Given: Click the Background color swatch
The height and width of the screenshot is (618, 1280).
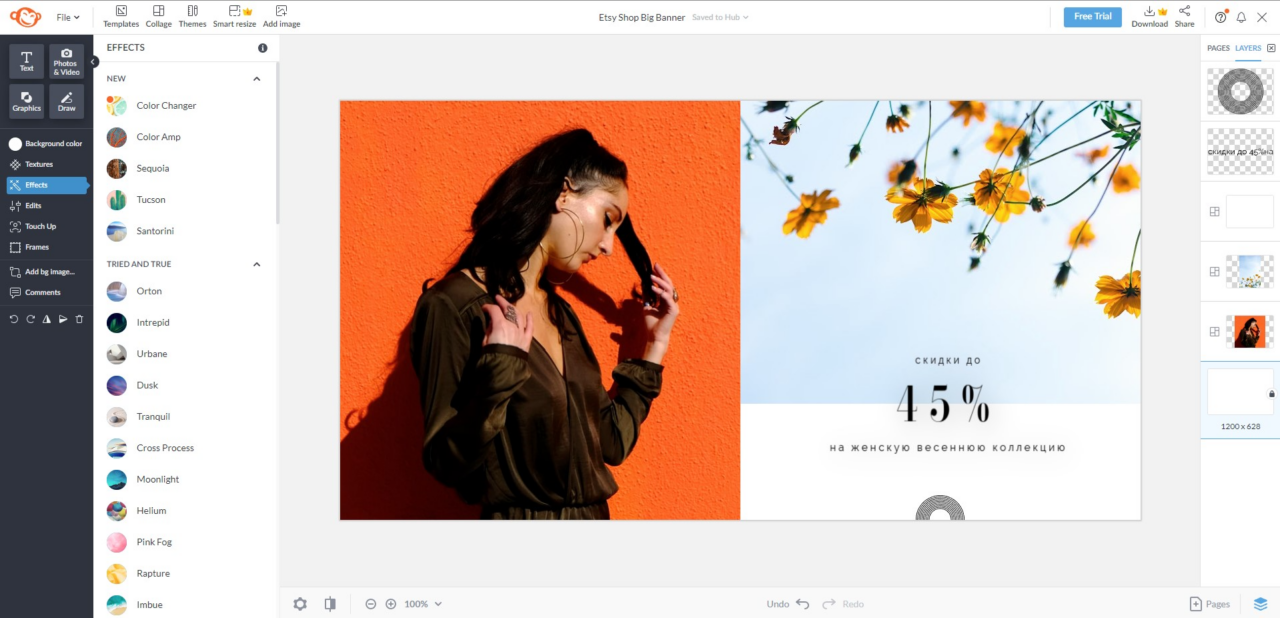Looking at the screenshot, I should tap(15, 144).
